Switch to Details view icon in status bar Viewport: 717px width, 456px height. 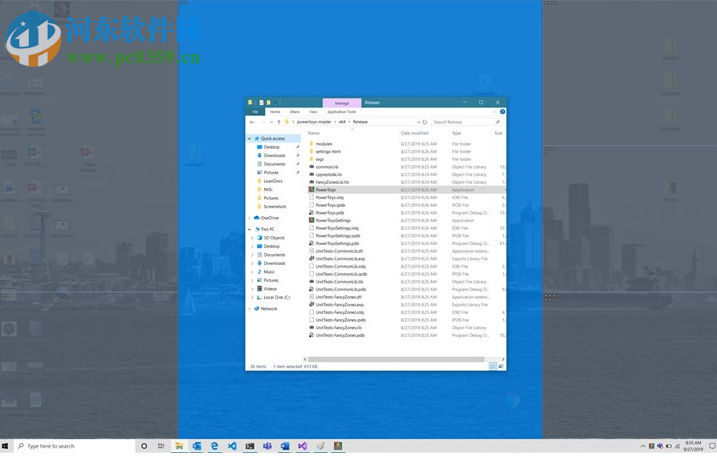point(492,366)
